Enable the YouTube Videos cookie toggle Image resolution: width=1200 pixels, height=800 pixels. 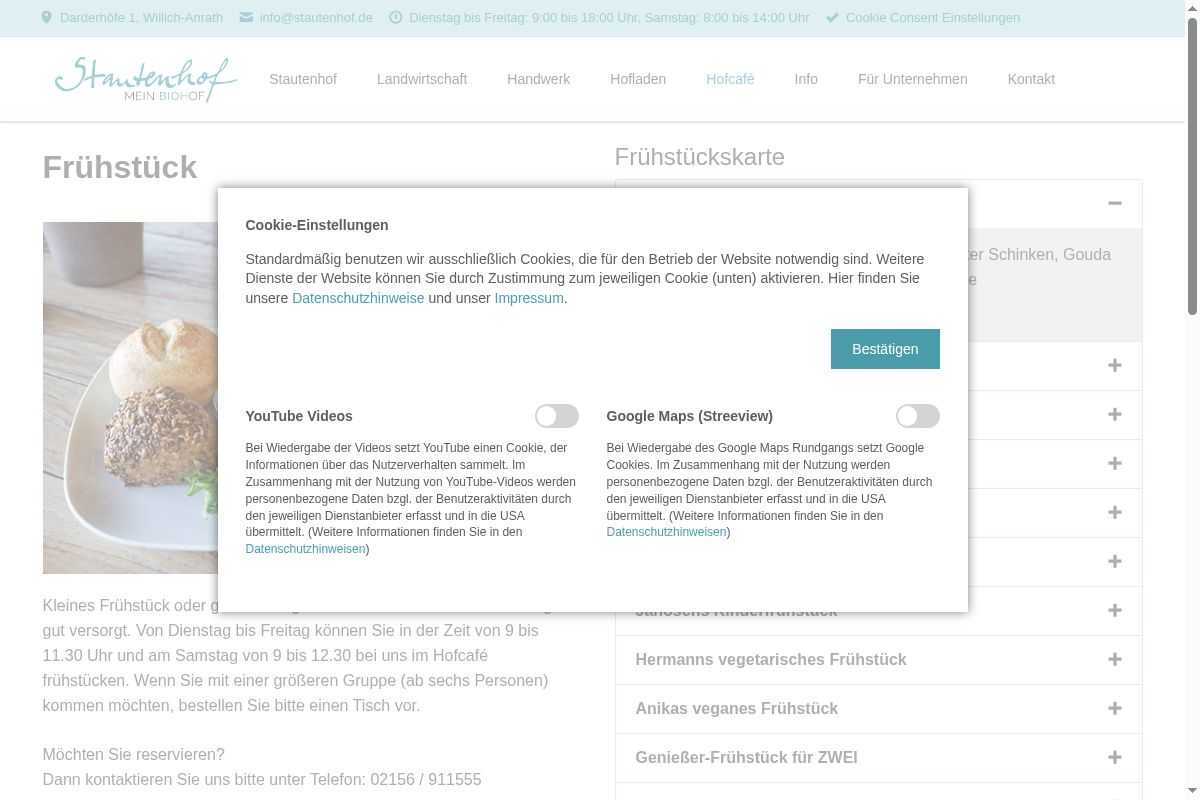click(x=556, y=416)
